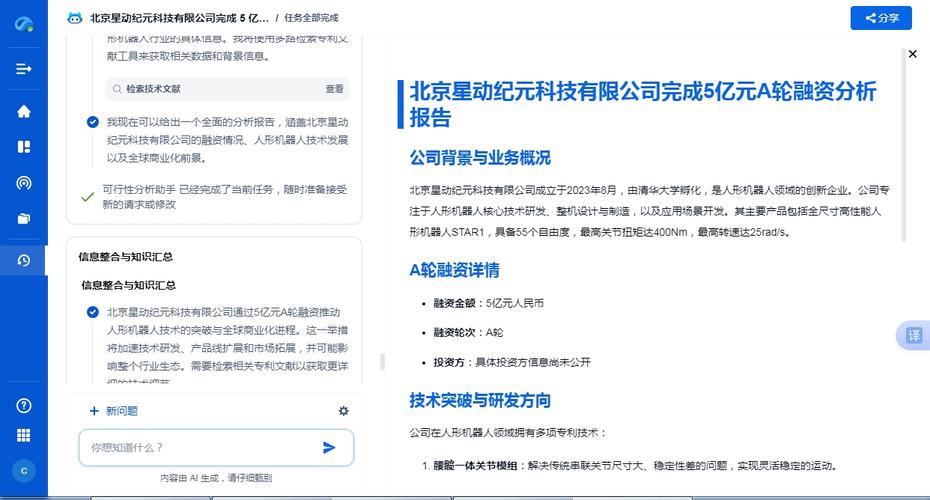Close the report panel with X
This screenshot has width=930, height=500.
point(912,54)
